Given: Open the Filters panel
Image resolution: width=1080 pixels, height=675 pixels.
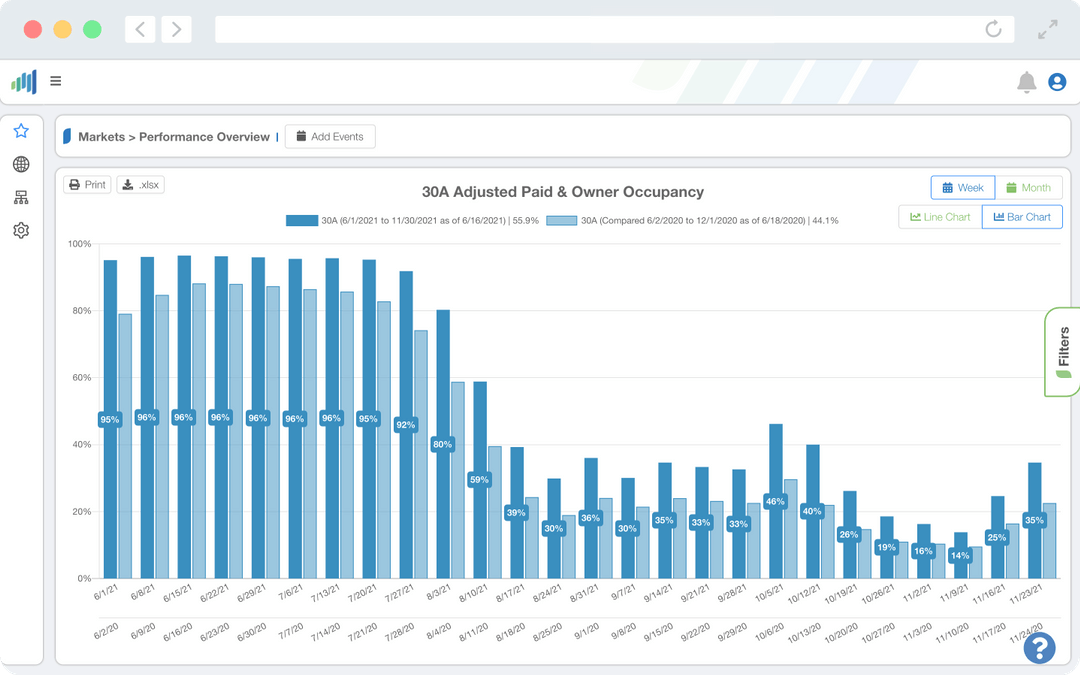Looking at the screenshot, I should point(1061,352).
